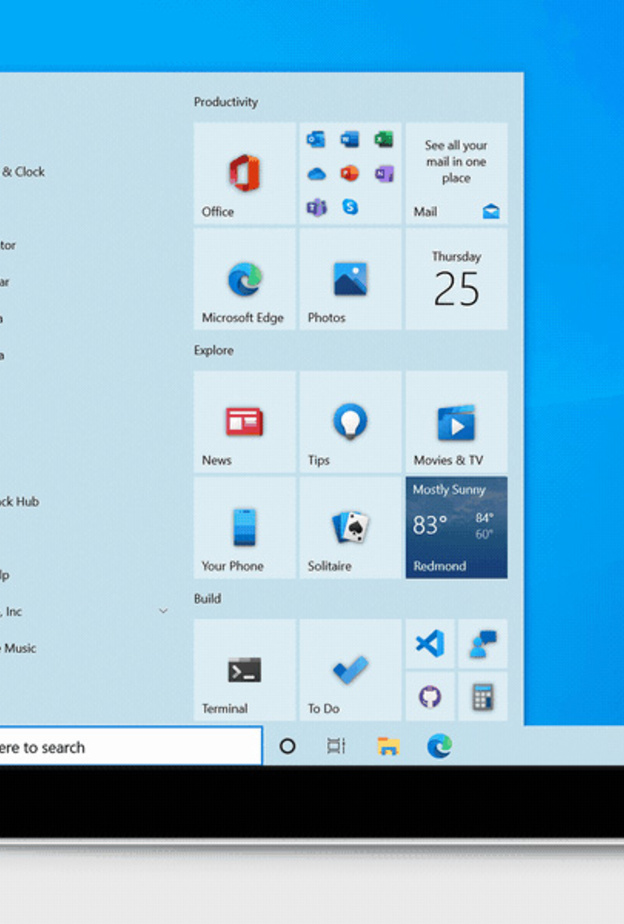The height and width of the screenshot is (924, 624).
Task: Open the Redmond weather tile
Action: (456, 528)
